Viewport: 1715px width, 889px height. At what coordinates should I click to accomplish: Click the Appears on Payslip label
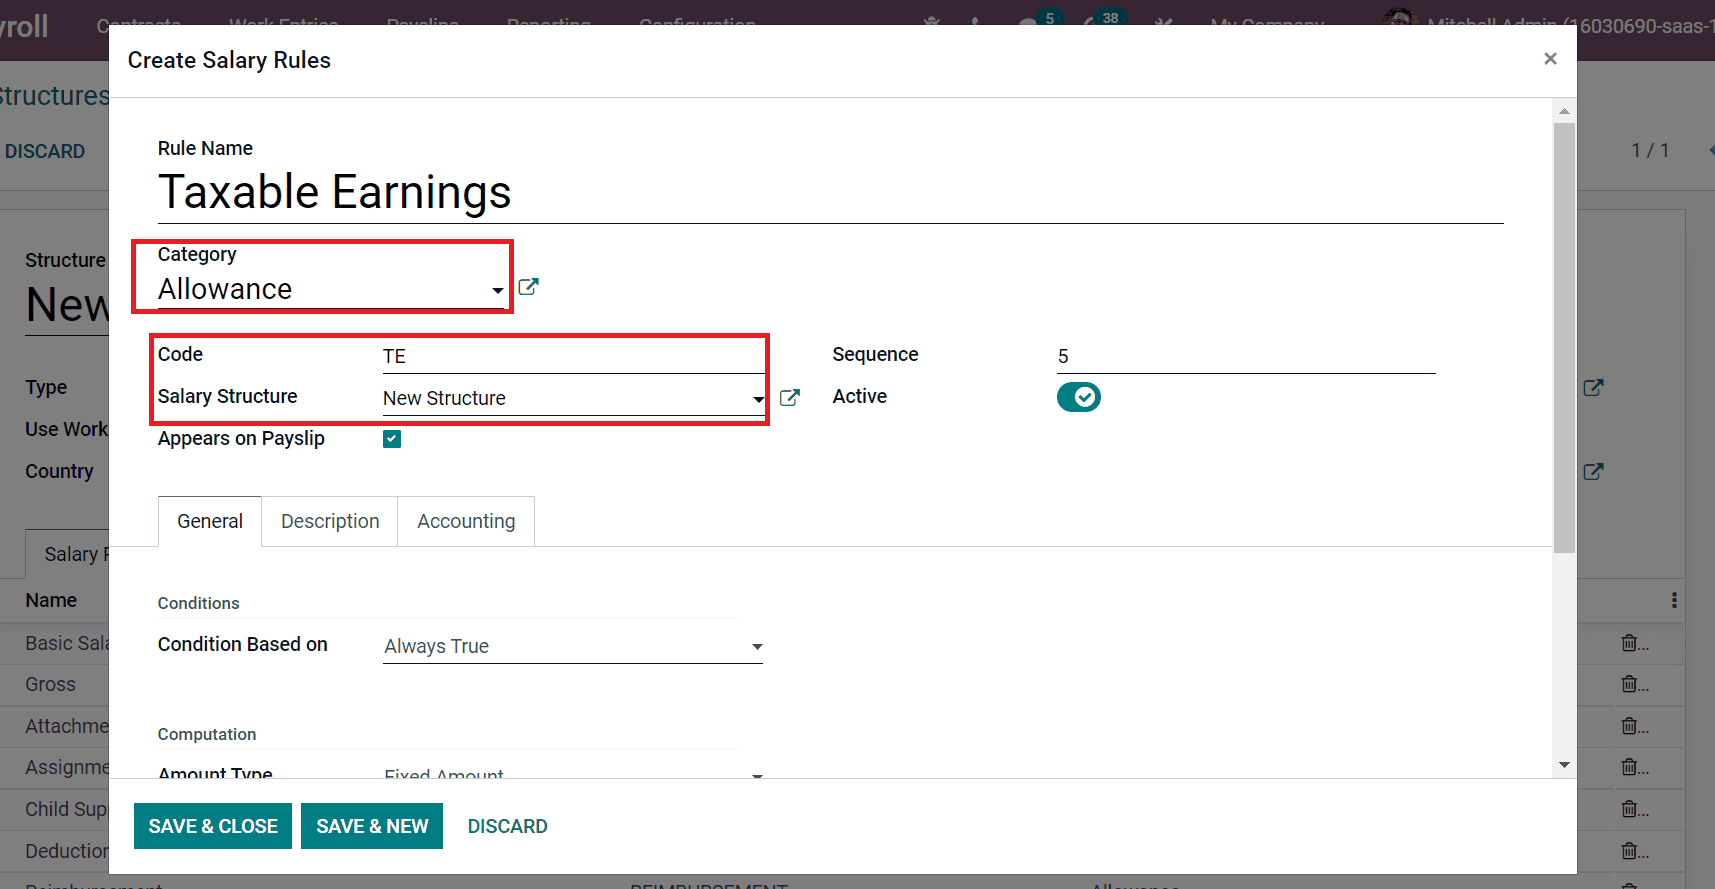(241, 438)
